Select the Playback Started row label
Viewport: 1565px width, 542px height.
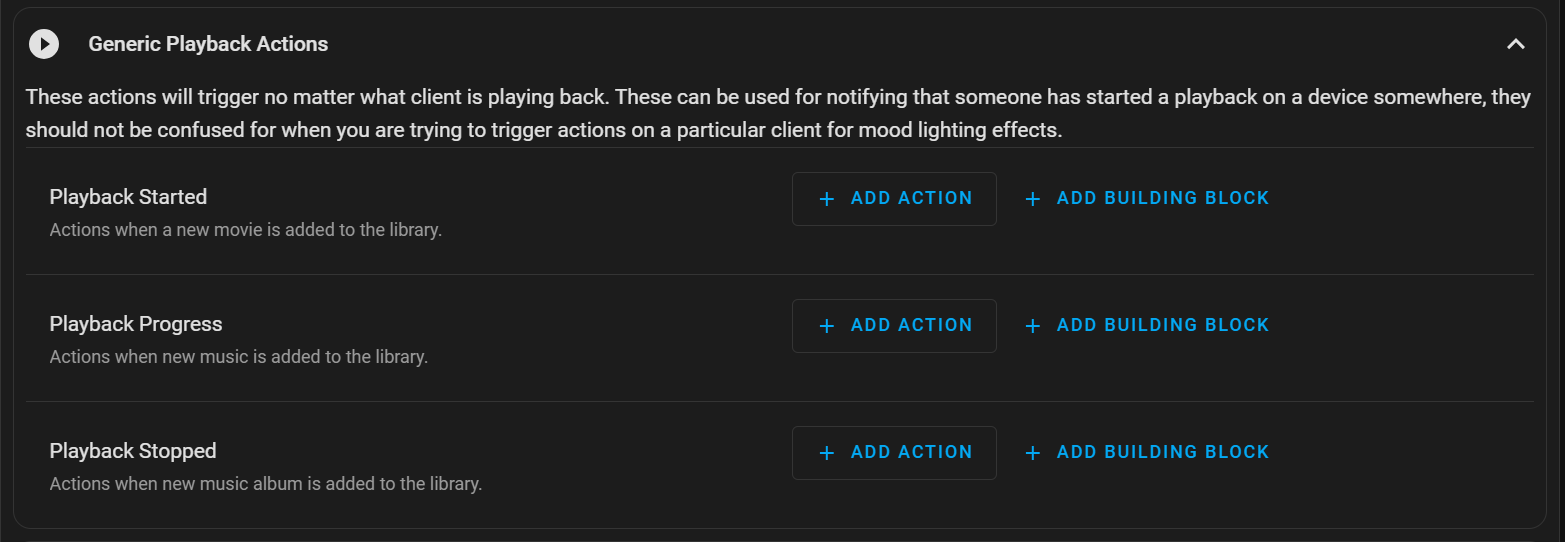click(128, 197)
